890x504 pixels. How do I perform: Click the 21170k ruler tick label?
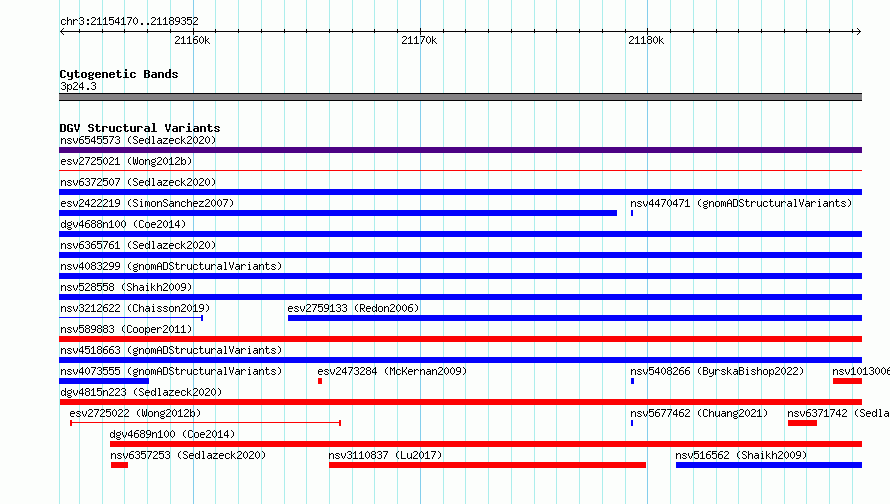pyautogui.click(x=419, y=40)
